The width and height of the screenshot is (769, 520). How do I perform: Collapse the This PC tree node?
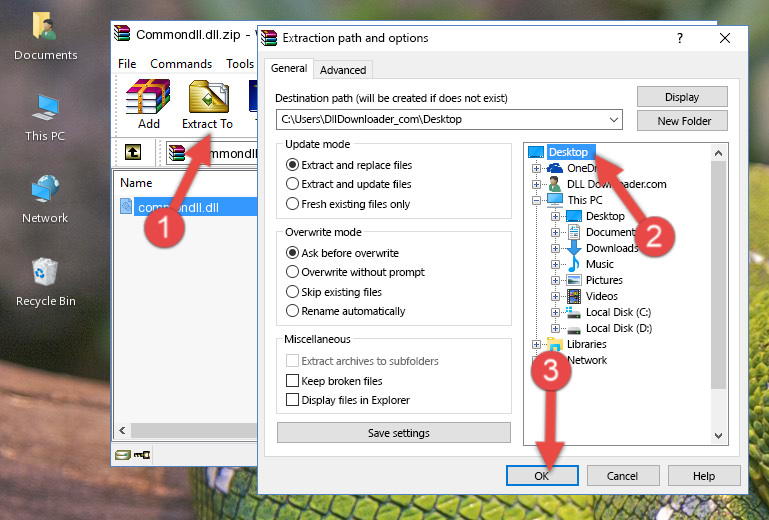pyautogui.click(x=536, y=200)
